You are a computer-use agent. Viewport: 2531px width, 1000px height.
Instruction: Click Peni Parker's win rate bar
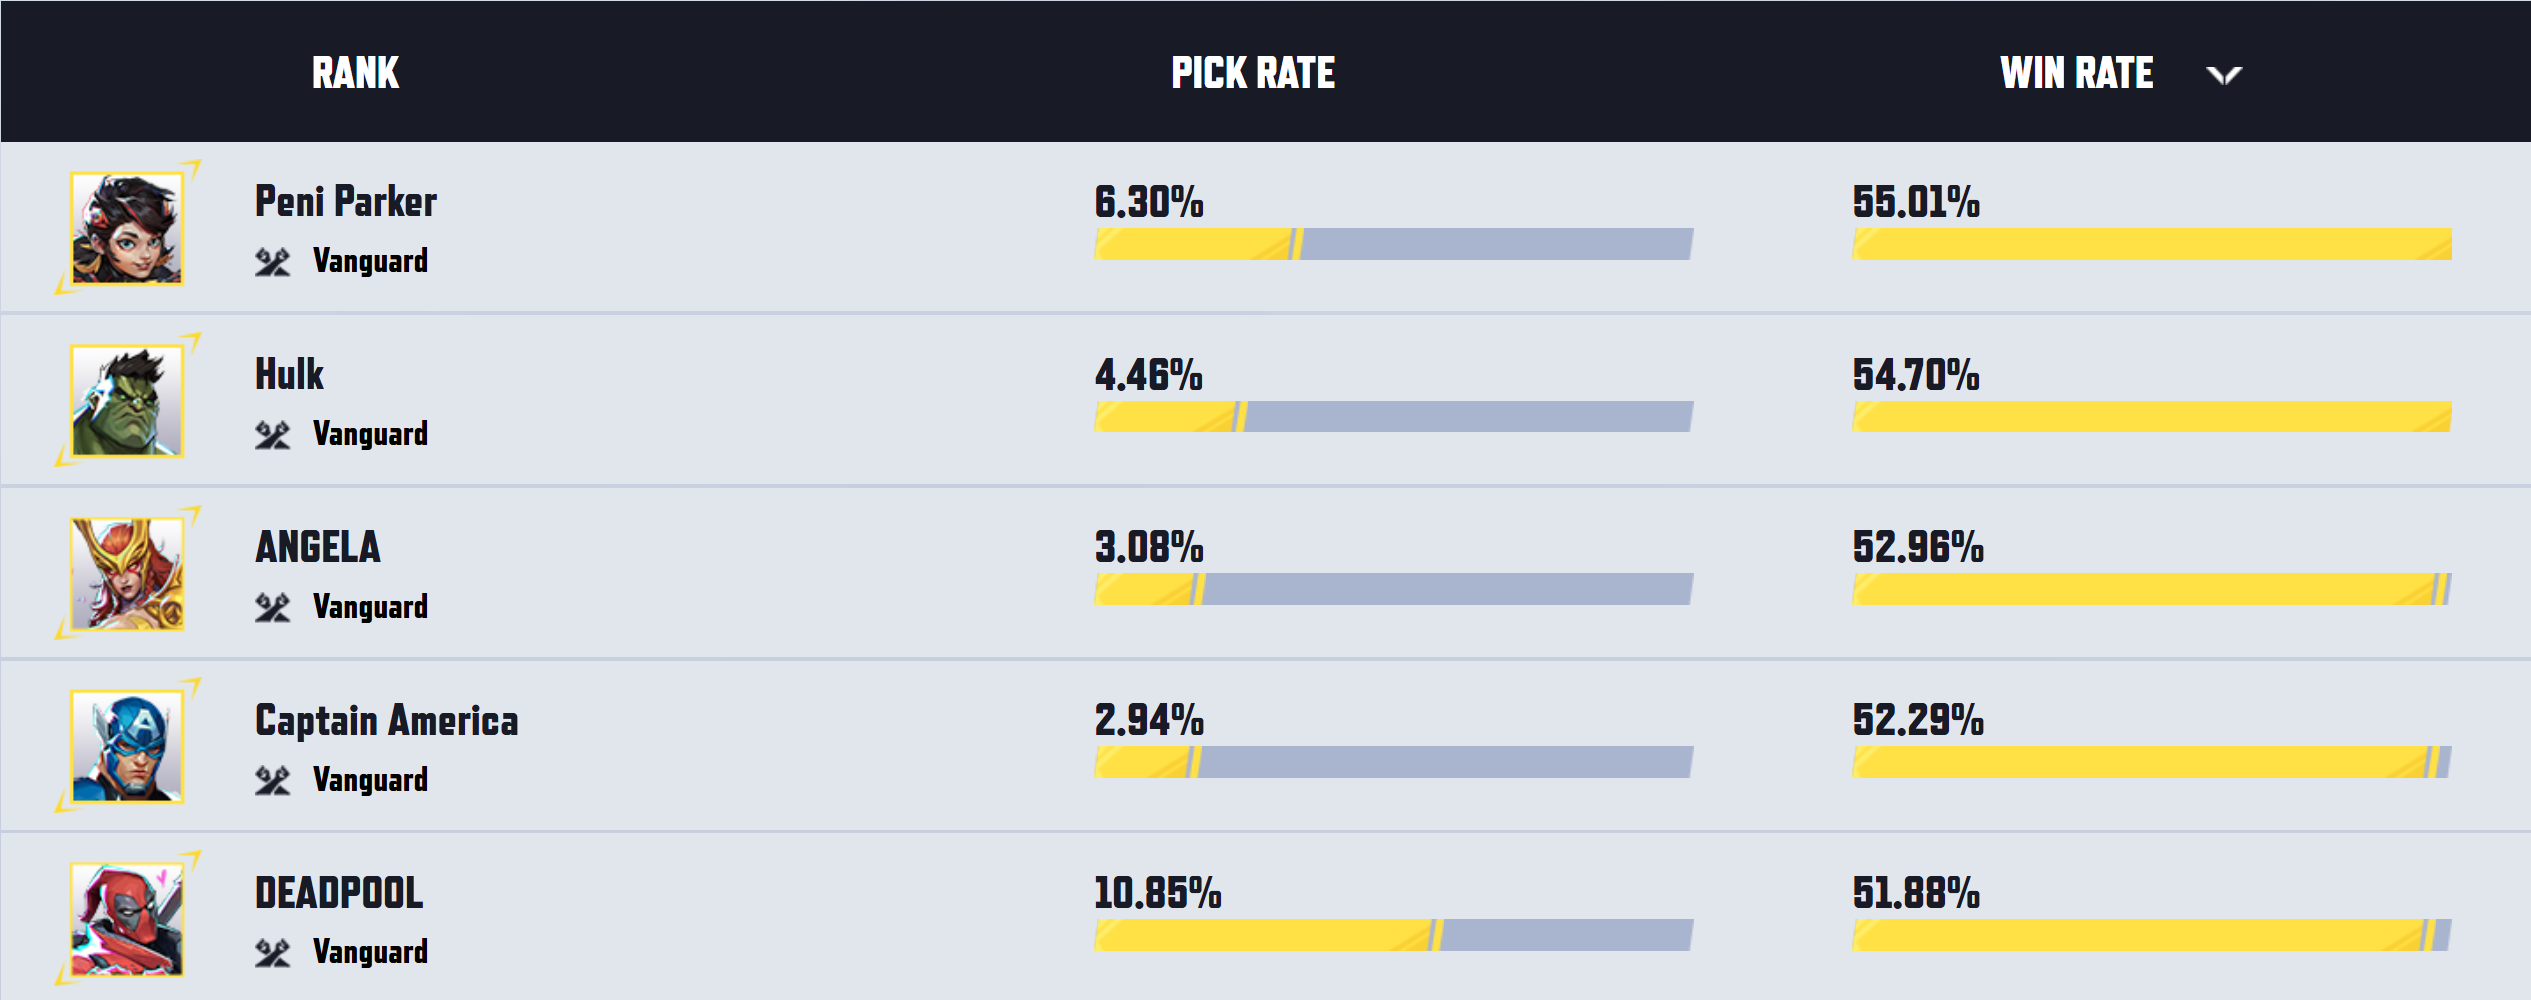pyautogui.click(x=2151, y=244)
